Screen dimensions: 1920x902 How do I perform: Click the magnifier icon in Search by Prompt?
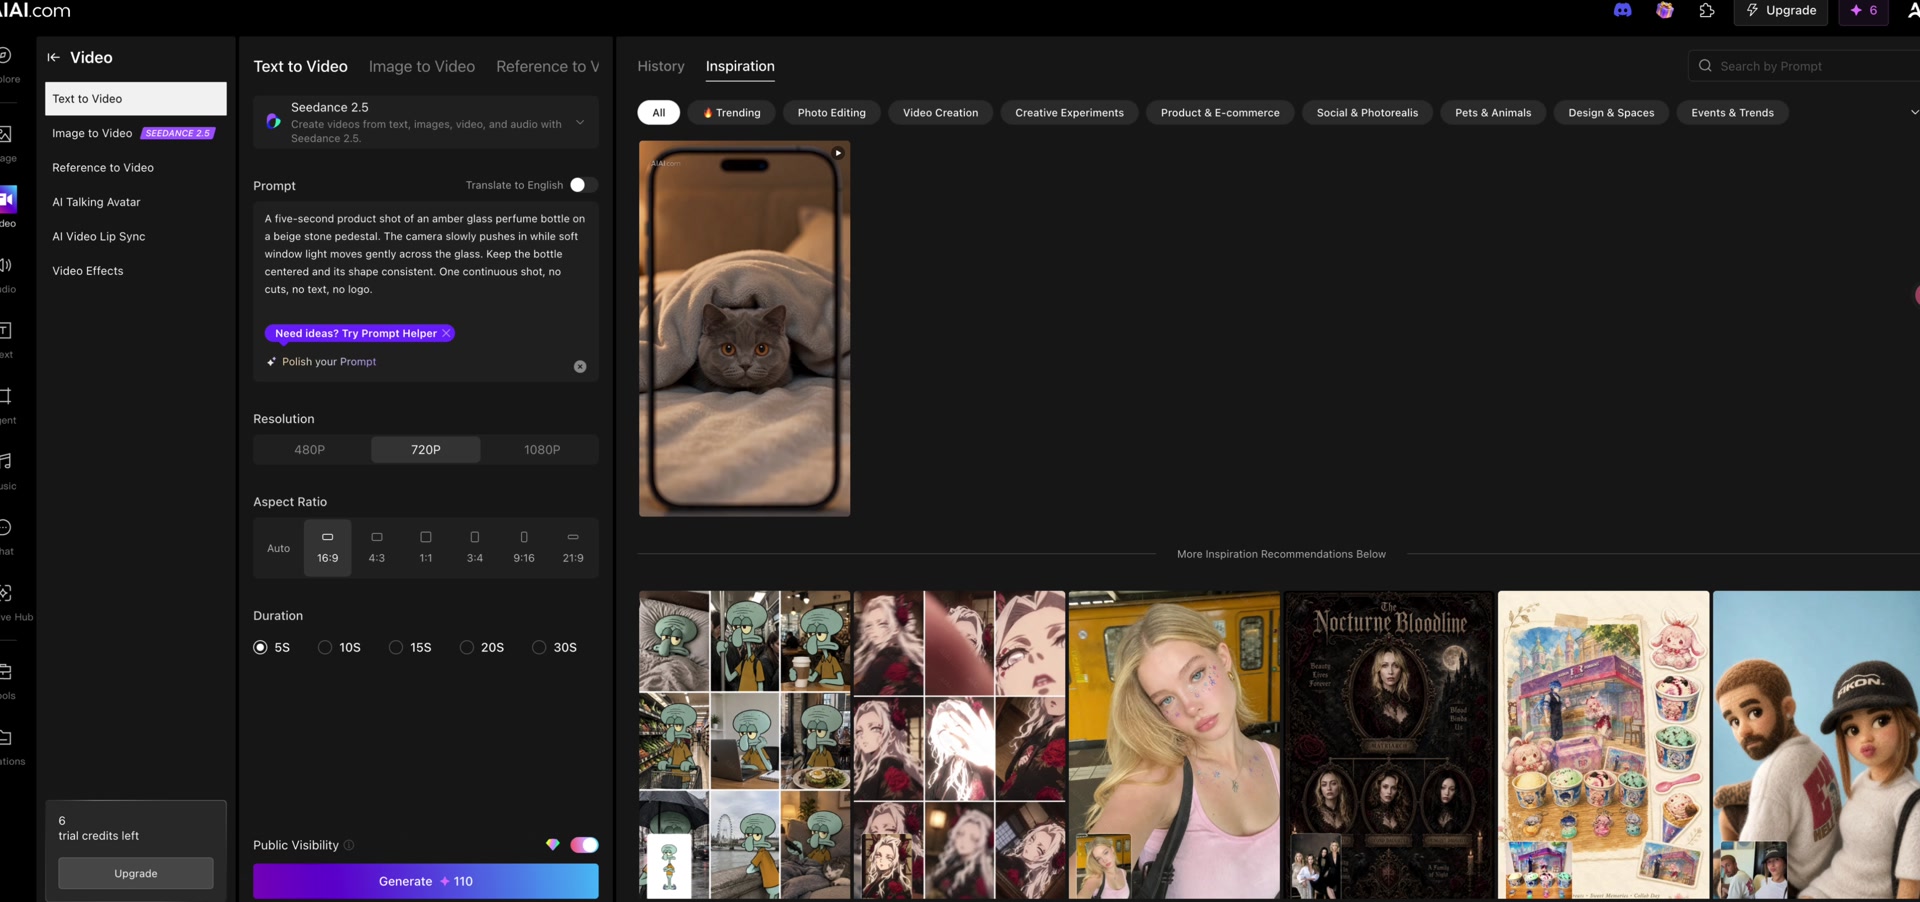[x=1705, y=66]
